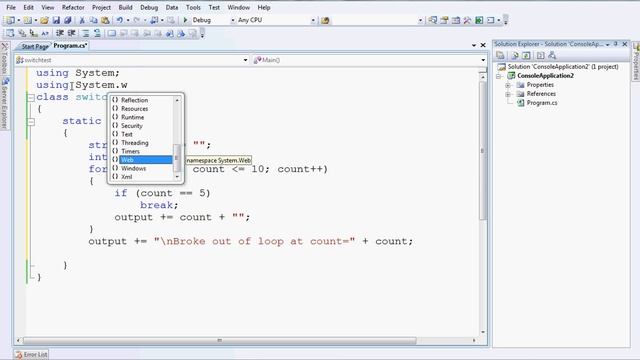Click the Increase Indent icon

tap(71, 33)
